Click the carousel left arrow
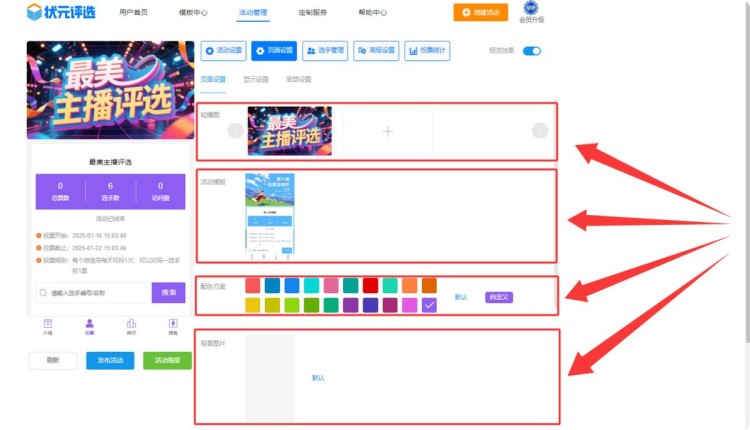 (235, 131)
